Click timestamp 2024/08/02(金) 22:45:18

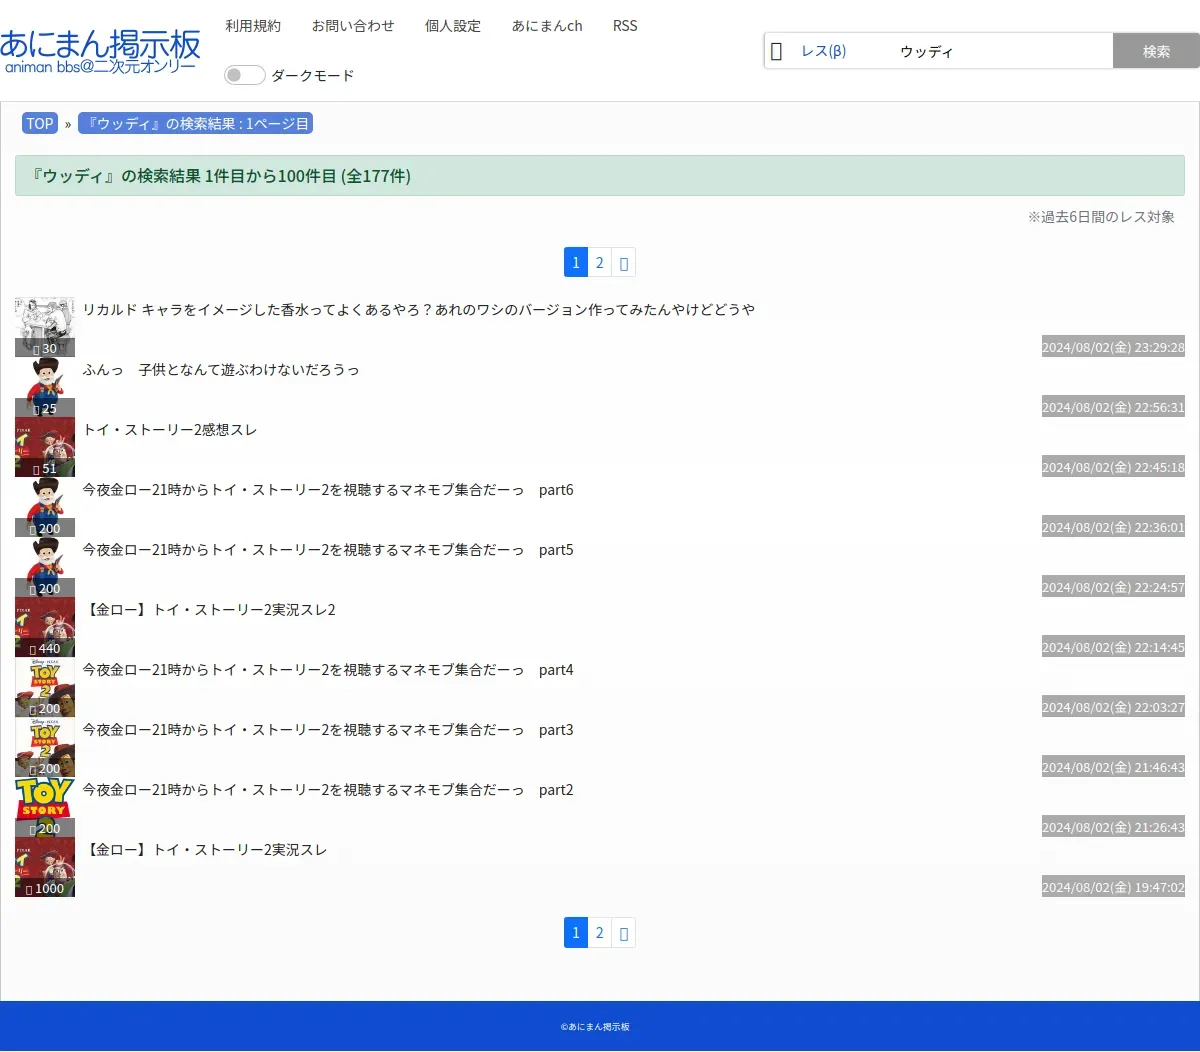(1113, 467)
